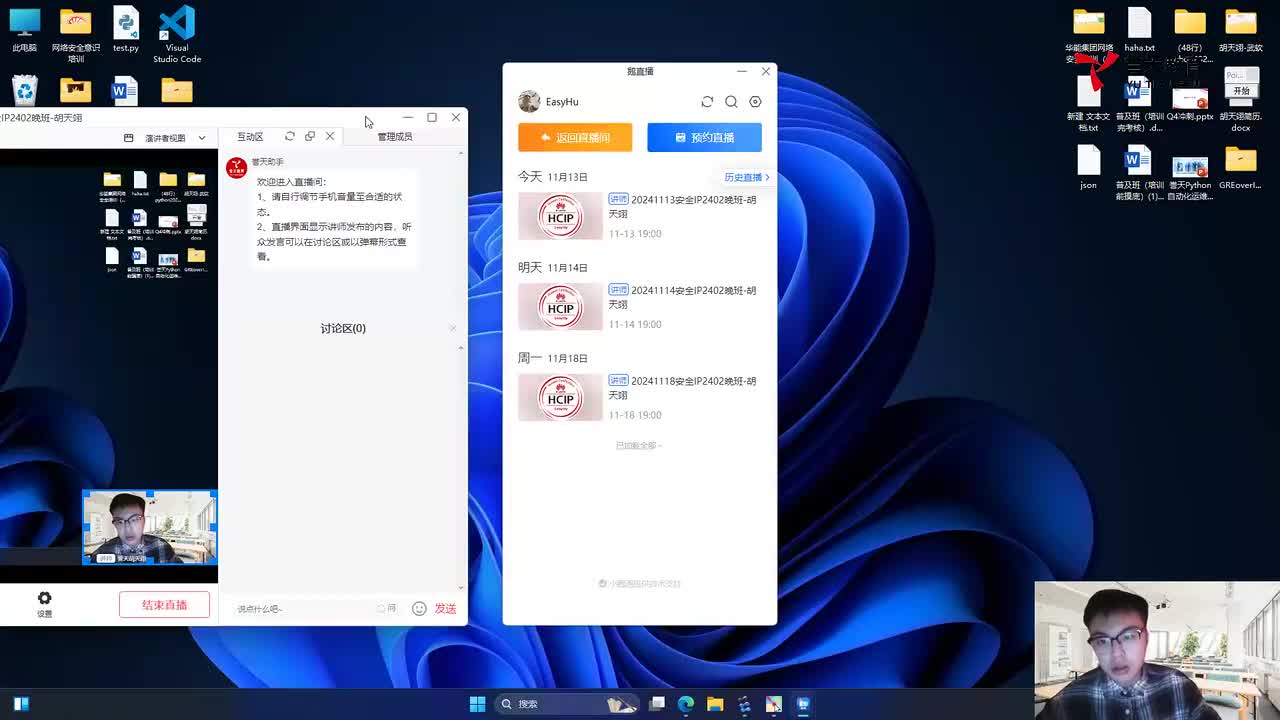This screenshot has height=720, width=1280.
Task: Open the 胡天翊简历.docx file
Action: [x=1241, y=101]
